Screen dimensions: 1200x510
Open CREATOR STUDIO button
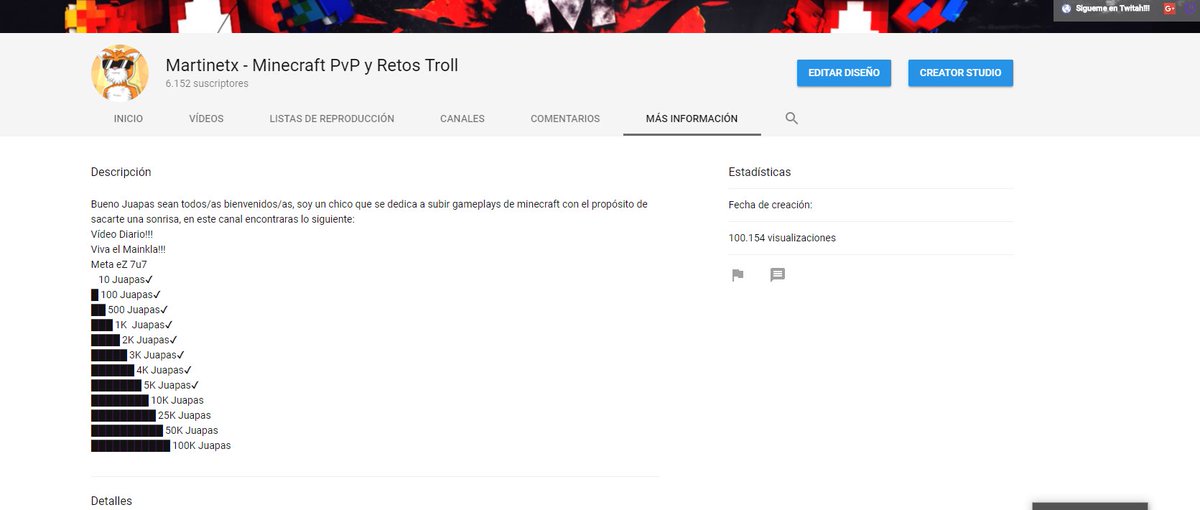tap(961, 73)
